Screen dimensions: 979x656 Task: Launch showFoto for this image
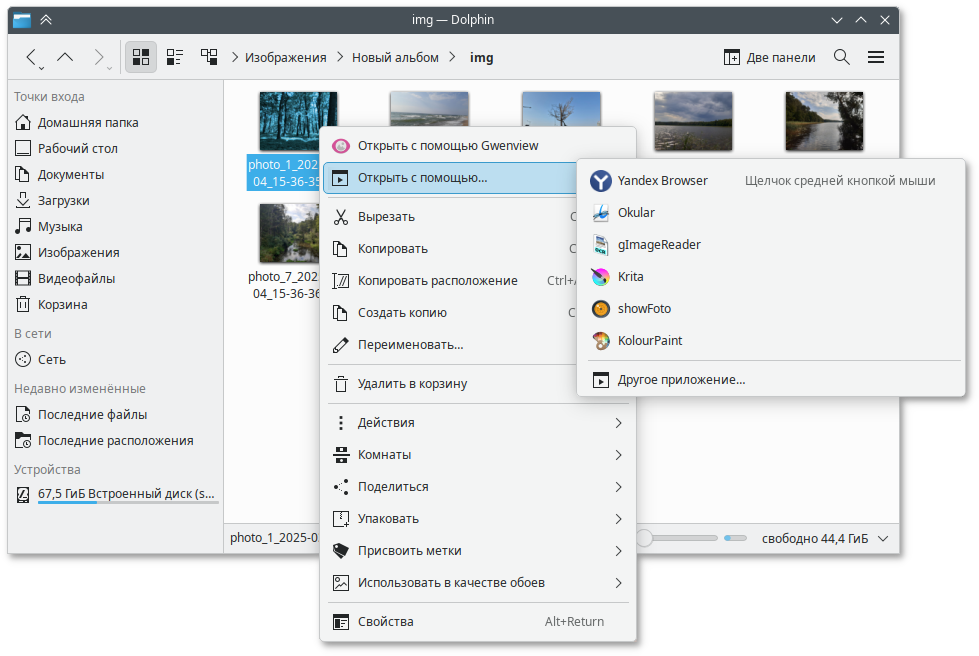[x=644, y=309]
